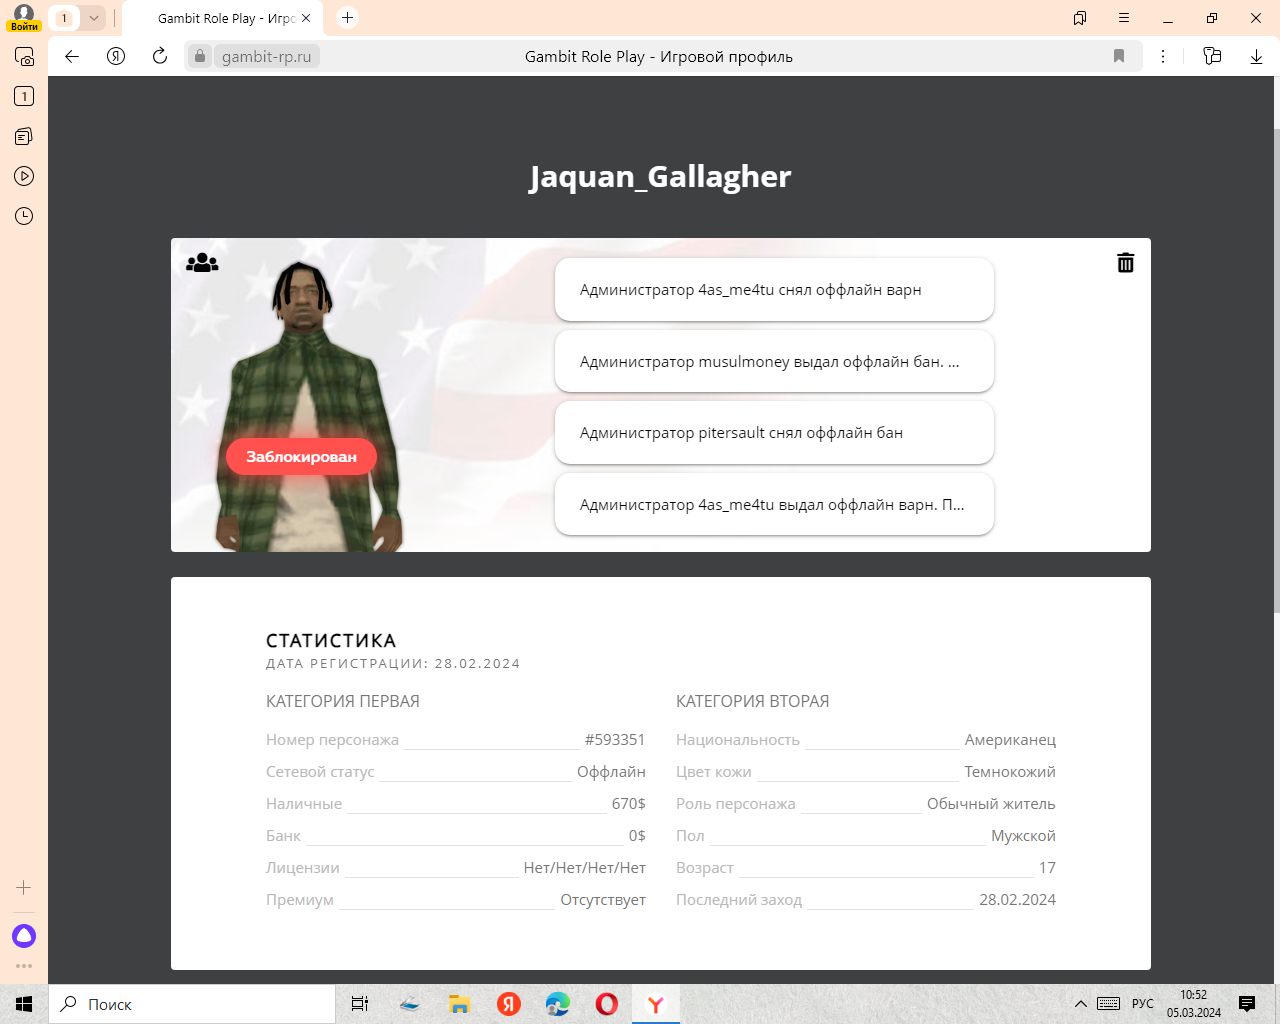The image size is (1280, 1024).
Task: Open the Yandex home button
Action: pos(116,57)
